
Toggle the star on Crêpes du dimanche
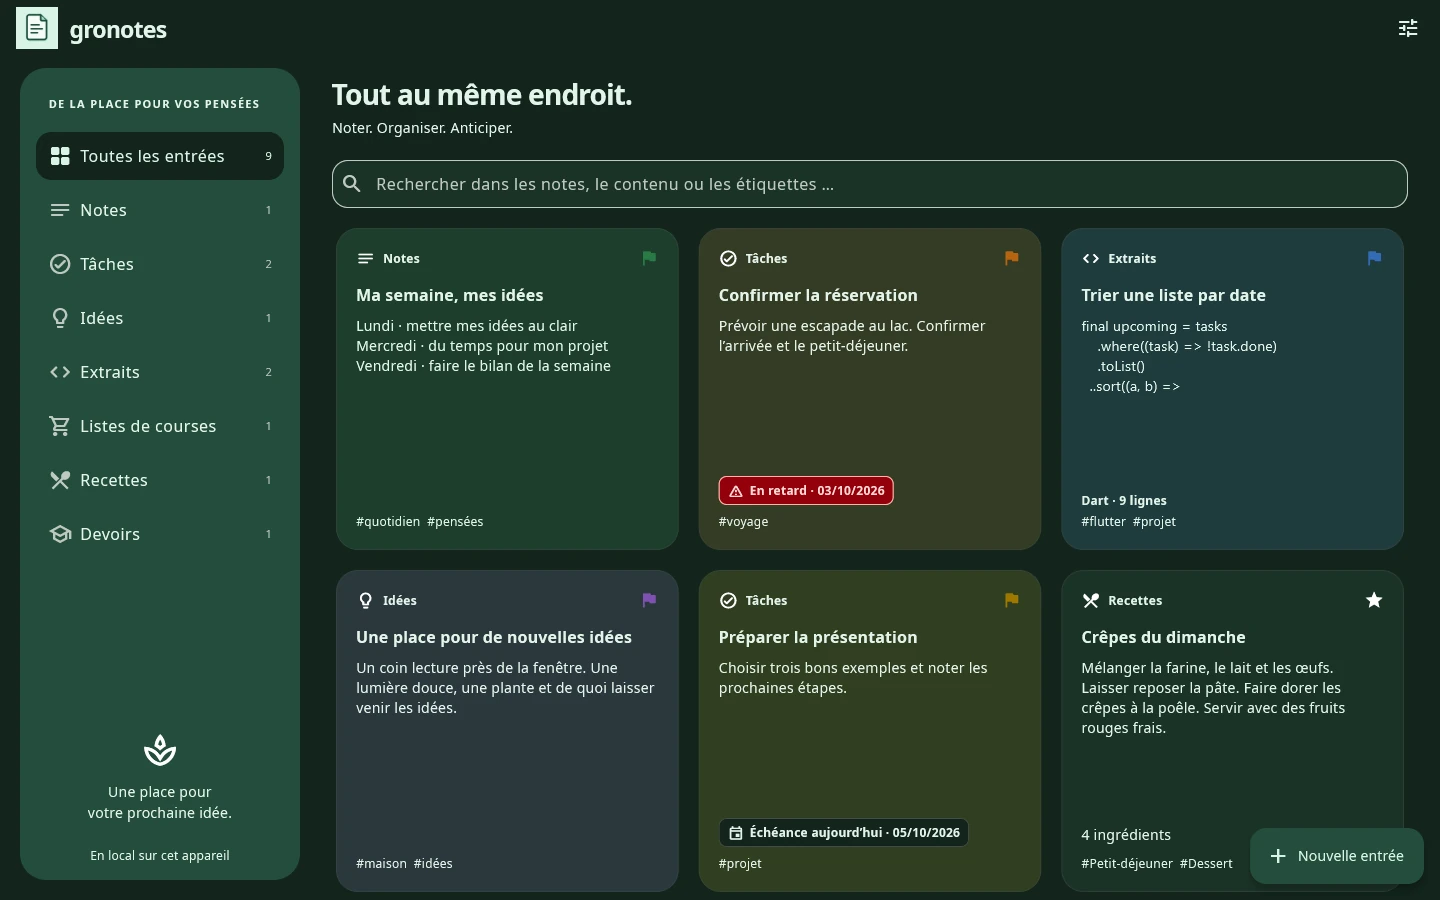pos(1374,600)
